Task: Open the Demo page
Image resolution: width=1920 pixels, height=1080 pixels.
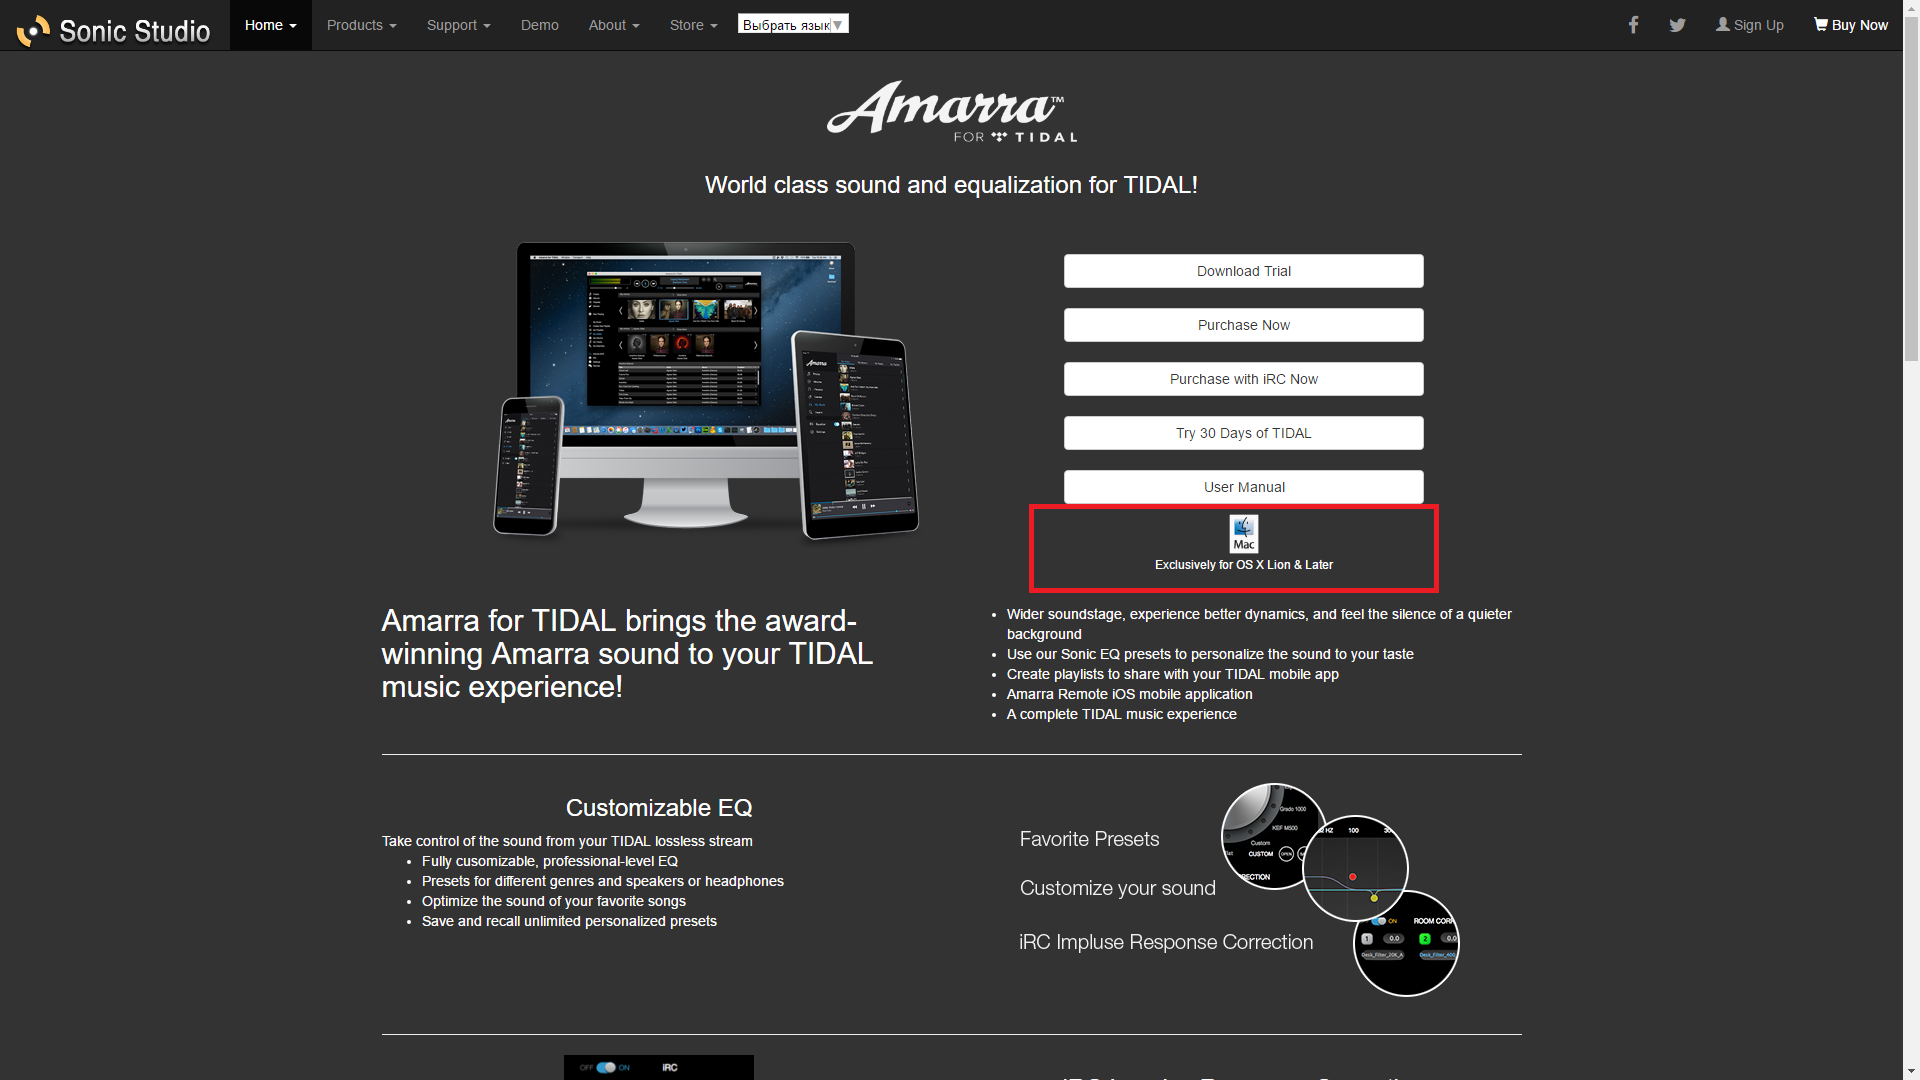Action: (x=540, y=25)
